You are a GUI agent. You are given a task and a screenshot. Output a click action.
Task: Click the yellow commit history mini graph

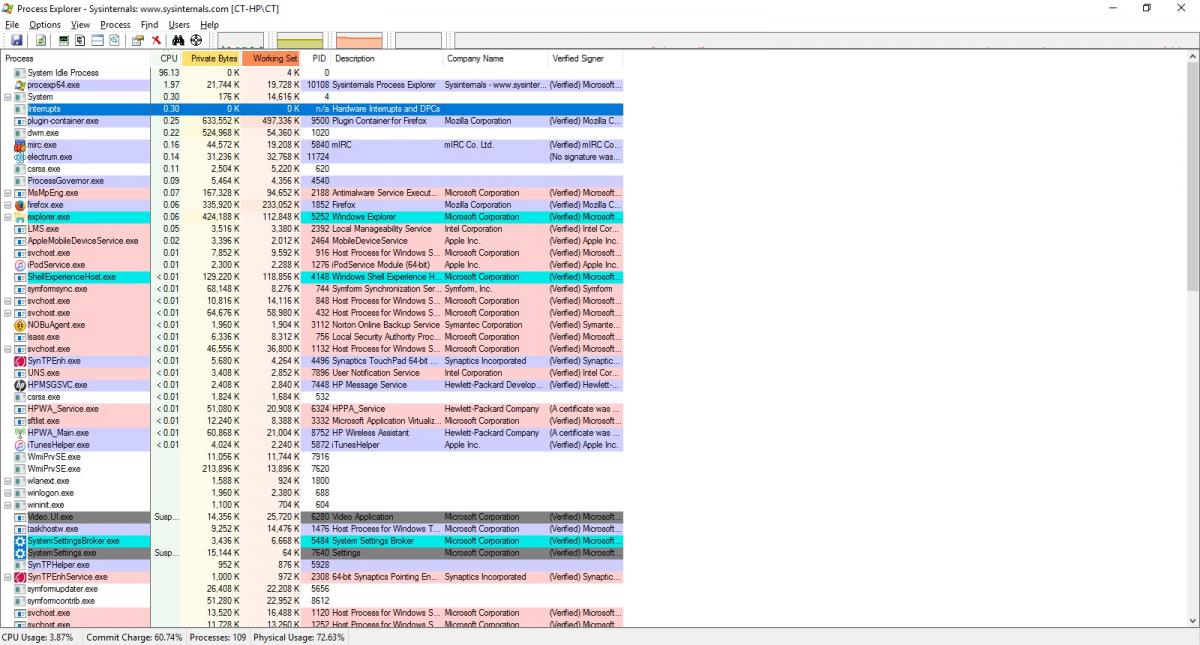(300, 40)
